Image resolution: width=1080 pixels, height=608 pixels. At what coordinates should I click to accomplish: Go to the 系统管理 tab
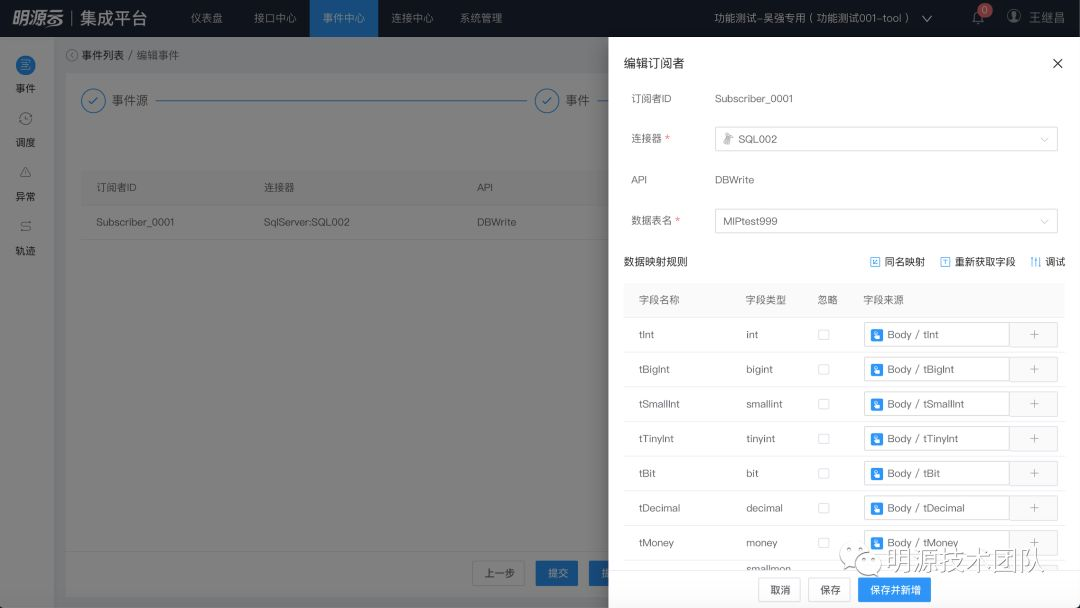click(481, 18)
